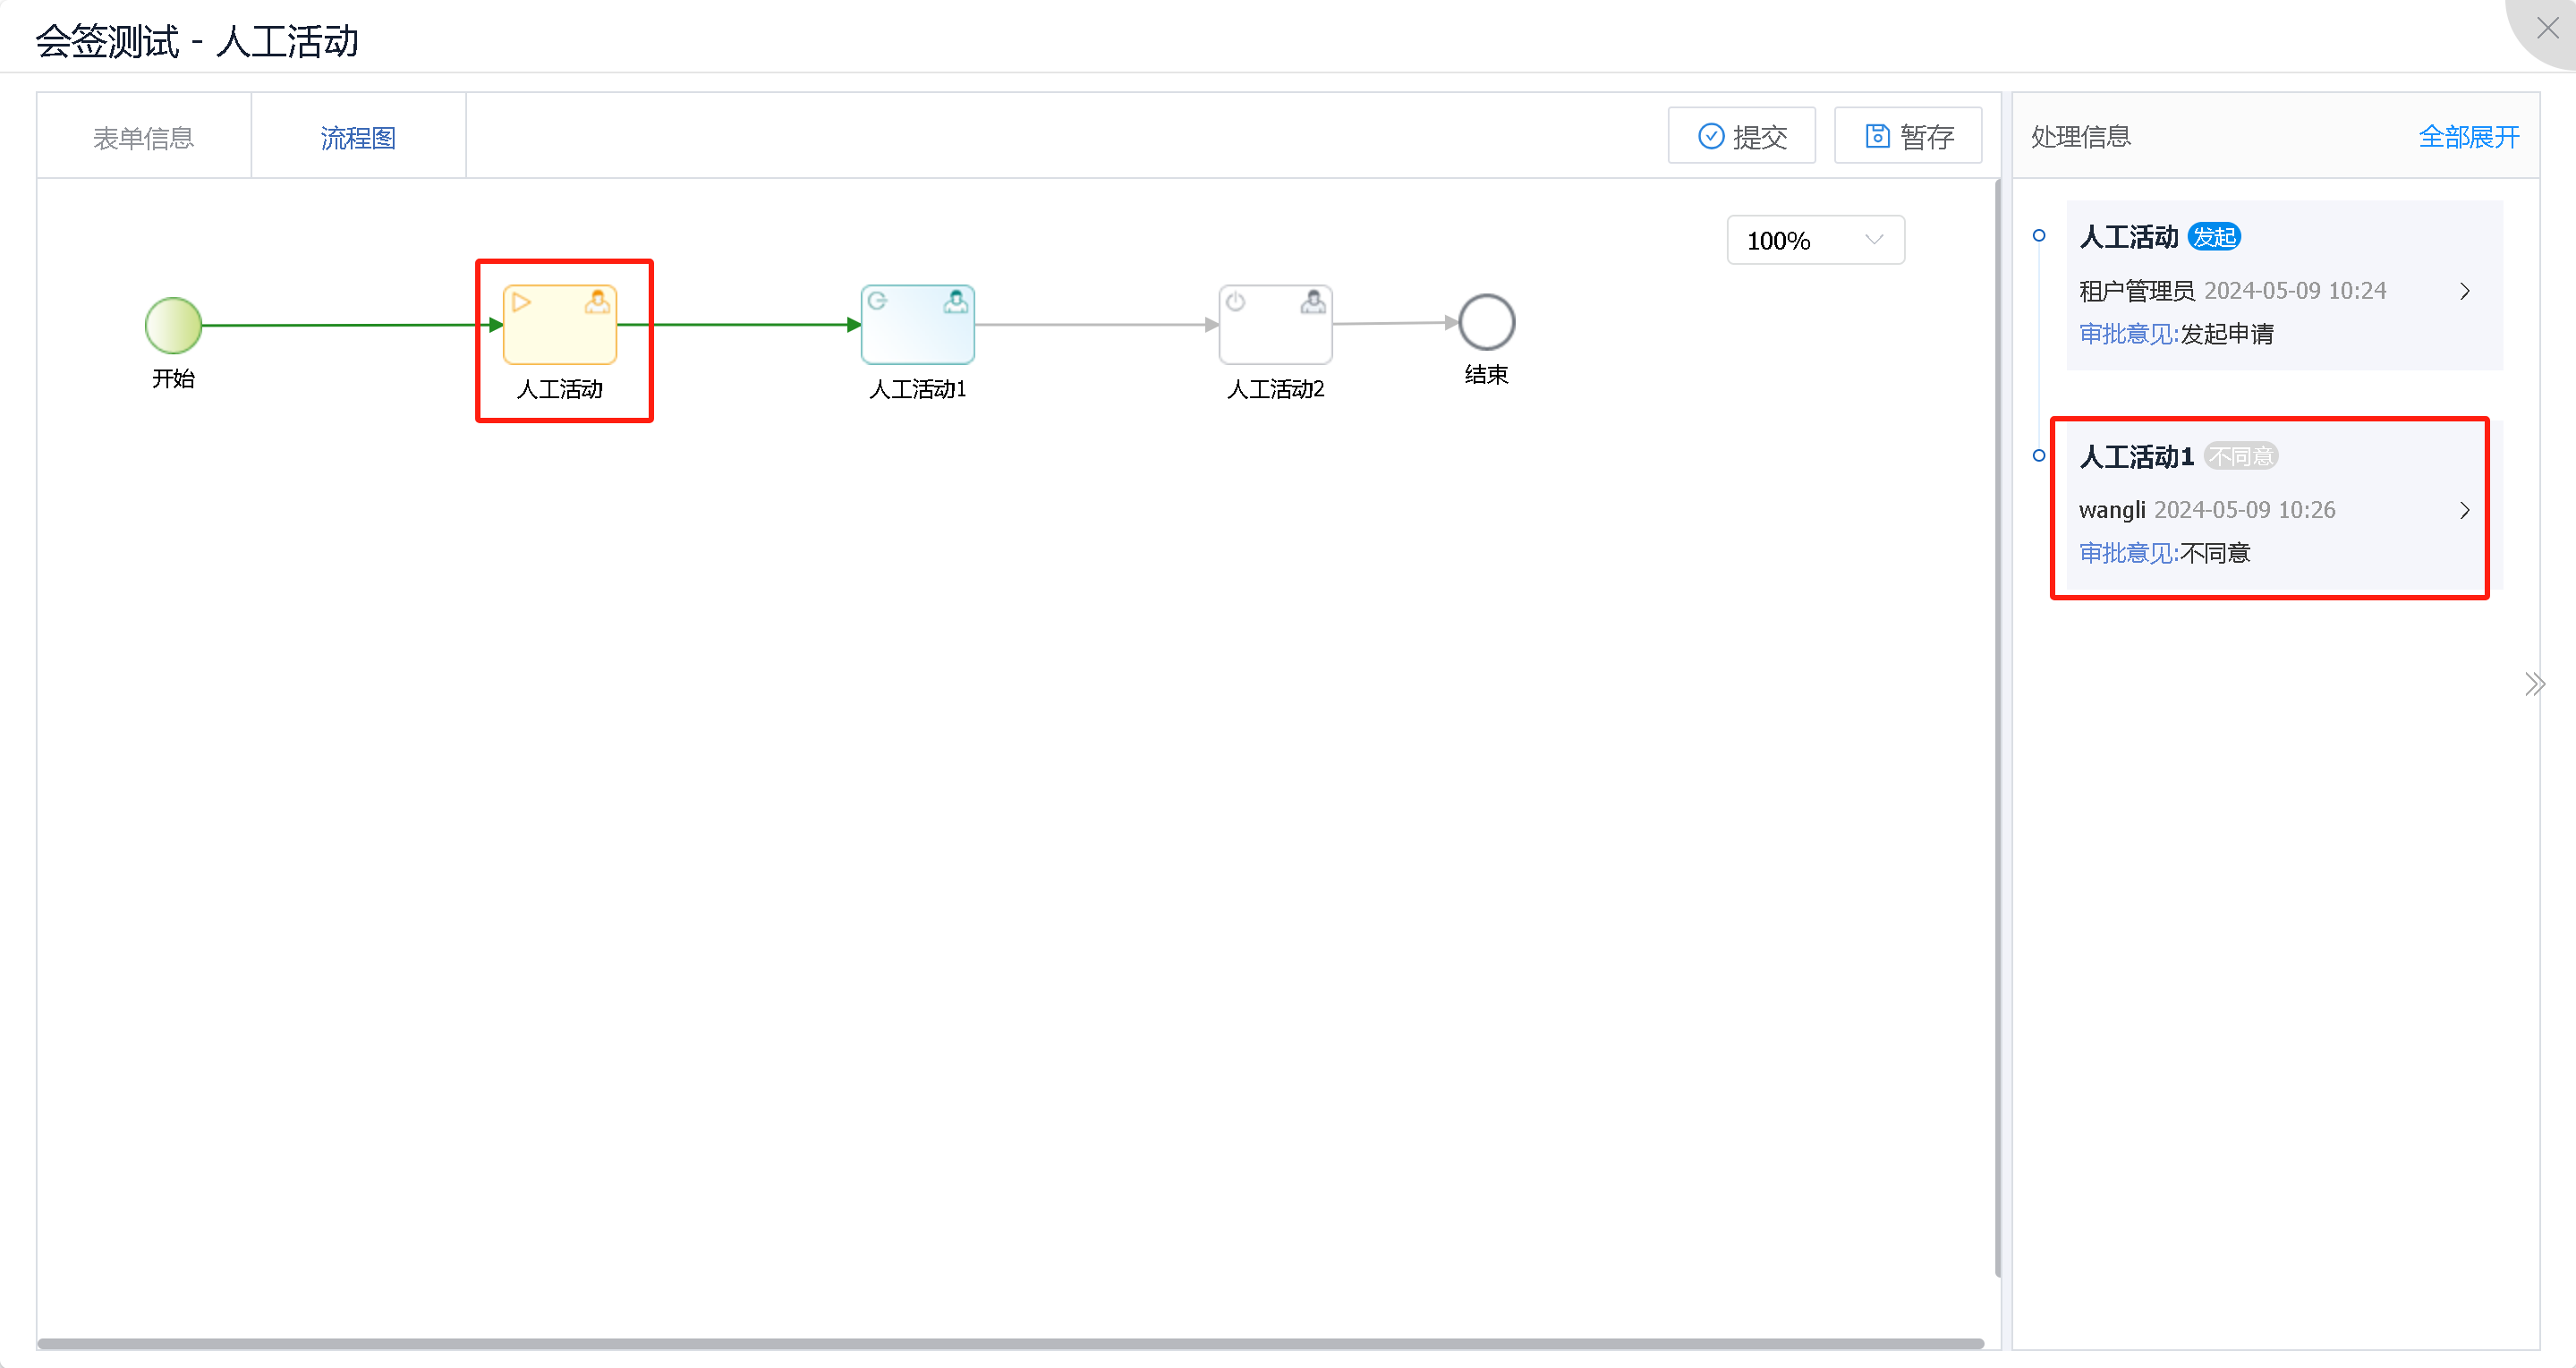Select the orange 人工活动 task node
This screenshot has width=2576, height=1368.
pyautogui.click(x=559, y=327)
